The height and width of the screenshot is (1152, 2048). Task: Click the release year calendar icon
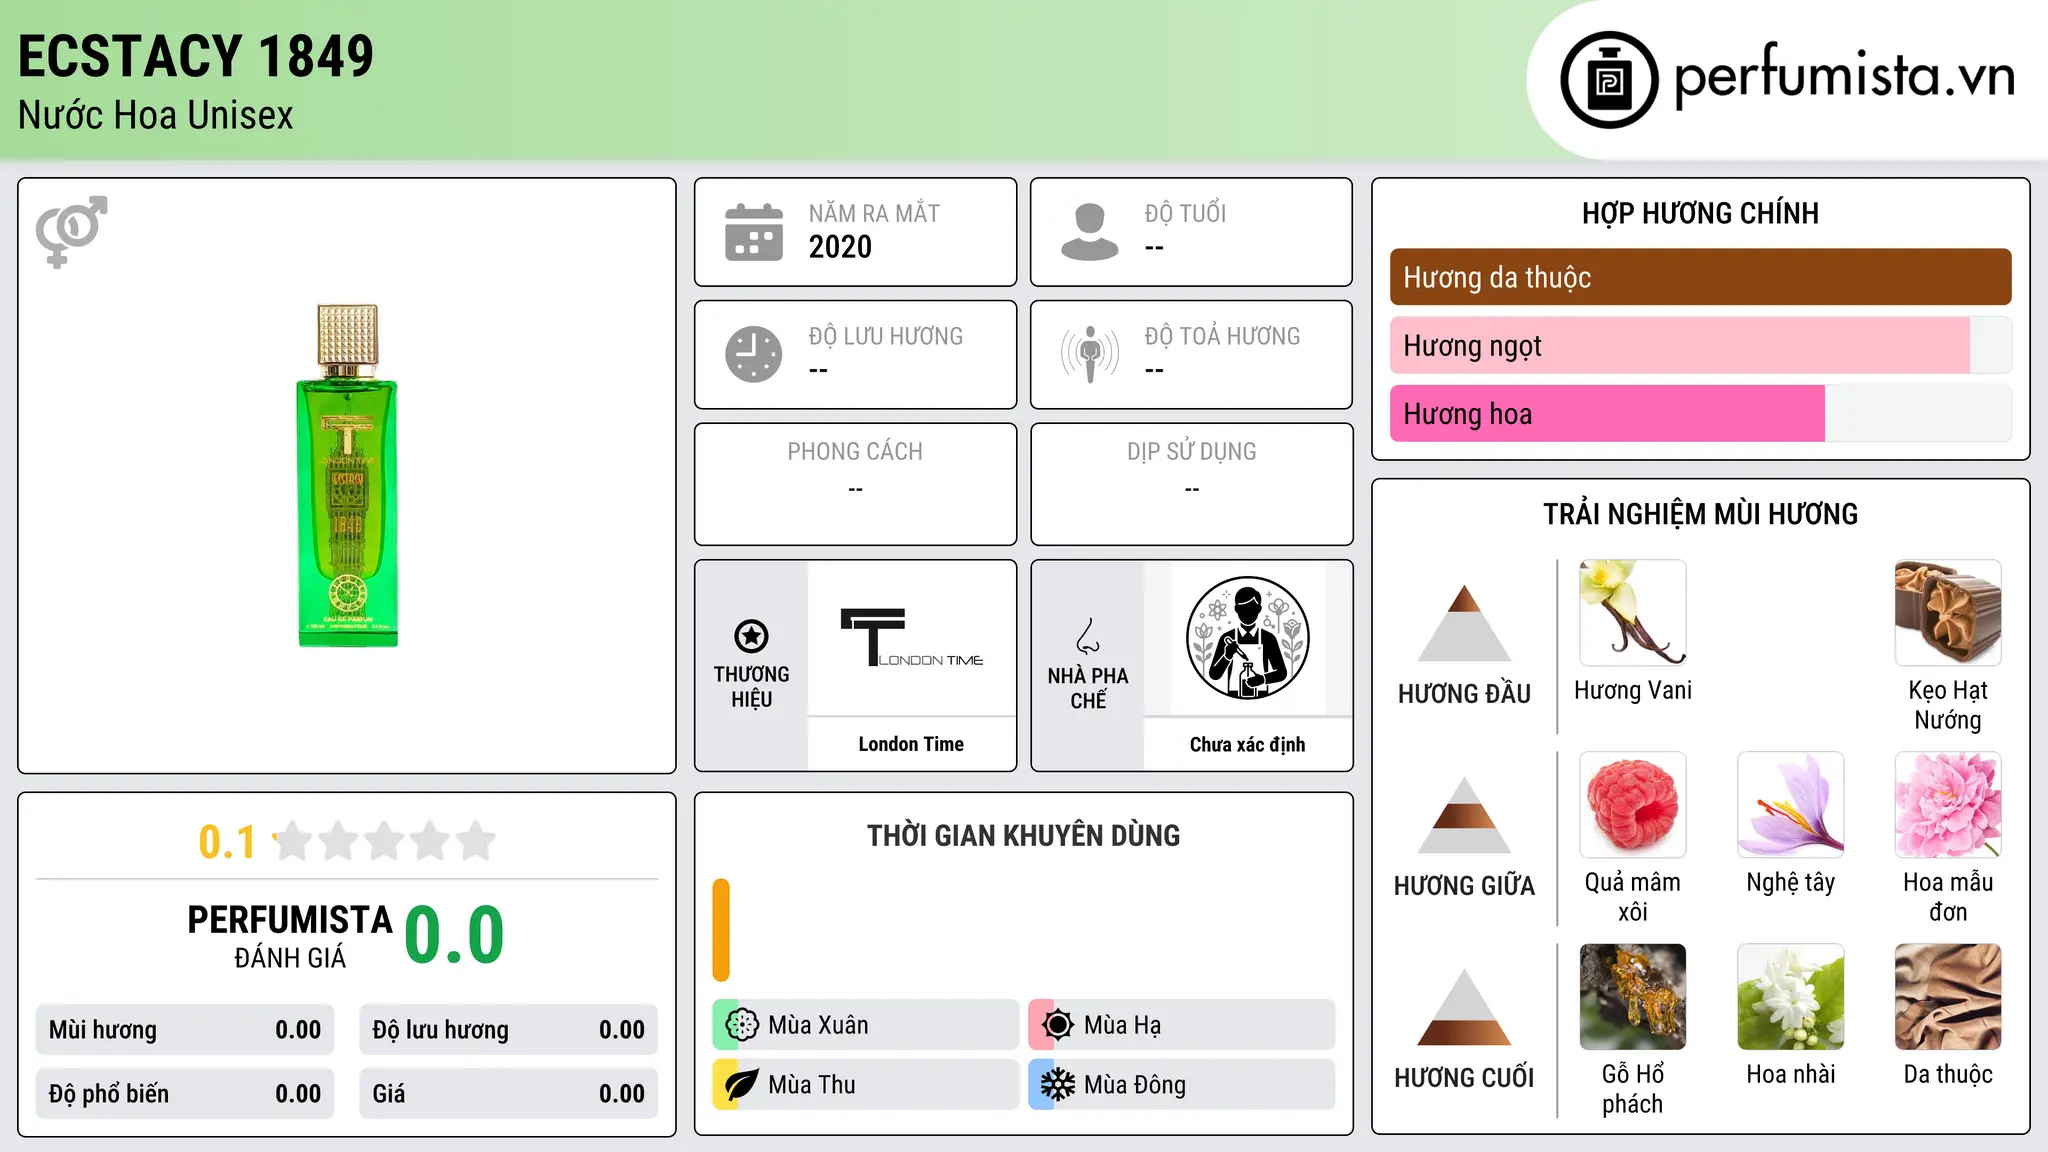click(x=754, y=232)
